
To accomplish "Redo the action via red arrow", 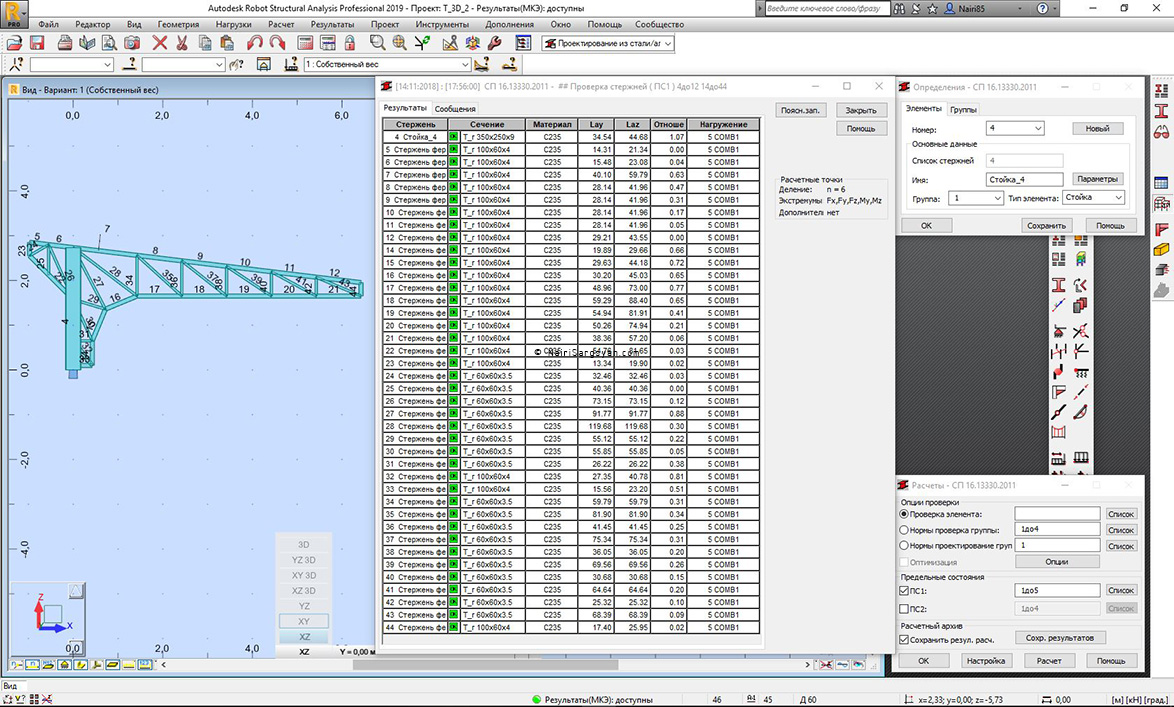I will (277, 43).
